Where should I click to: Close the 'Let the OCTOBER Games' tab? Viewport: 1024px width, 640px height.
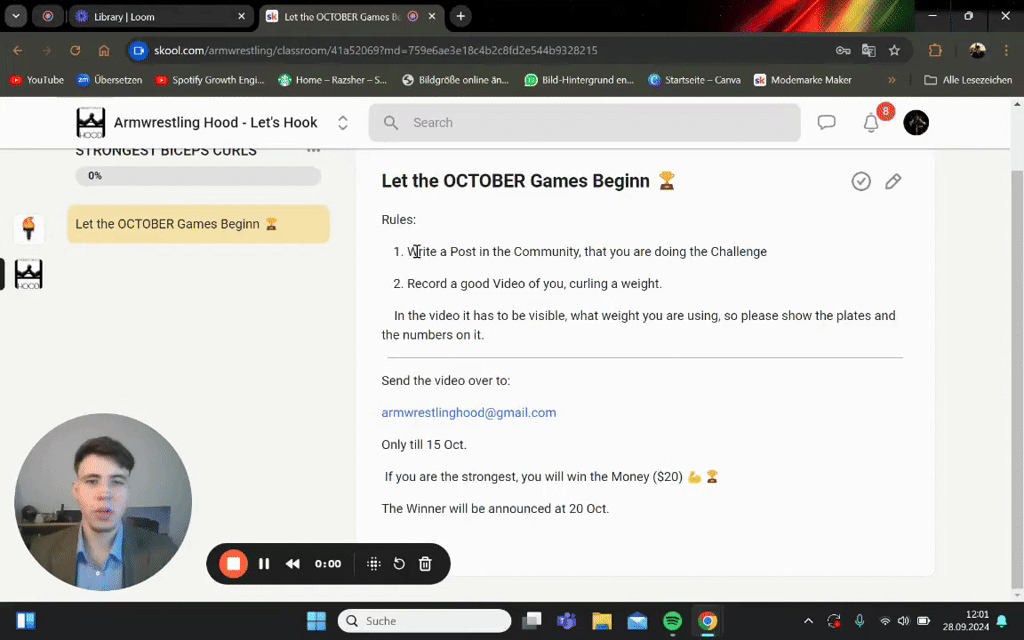[432, 16]
